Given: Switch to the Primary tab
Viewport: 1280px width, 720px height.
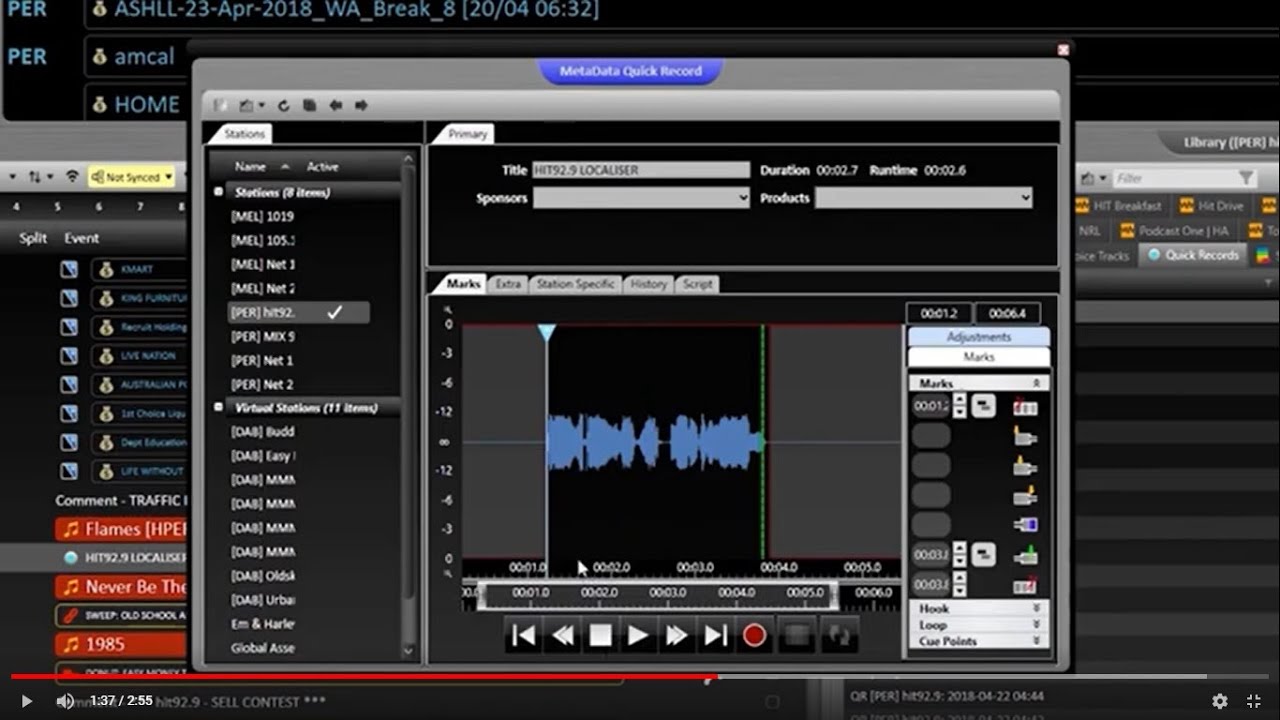Looking at the screenshot, I should [467, 133].
